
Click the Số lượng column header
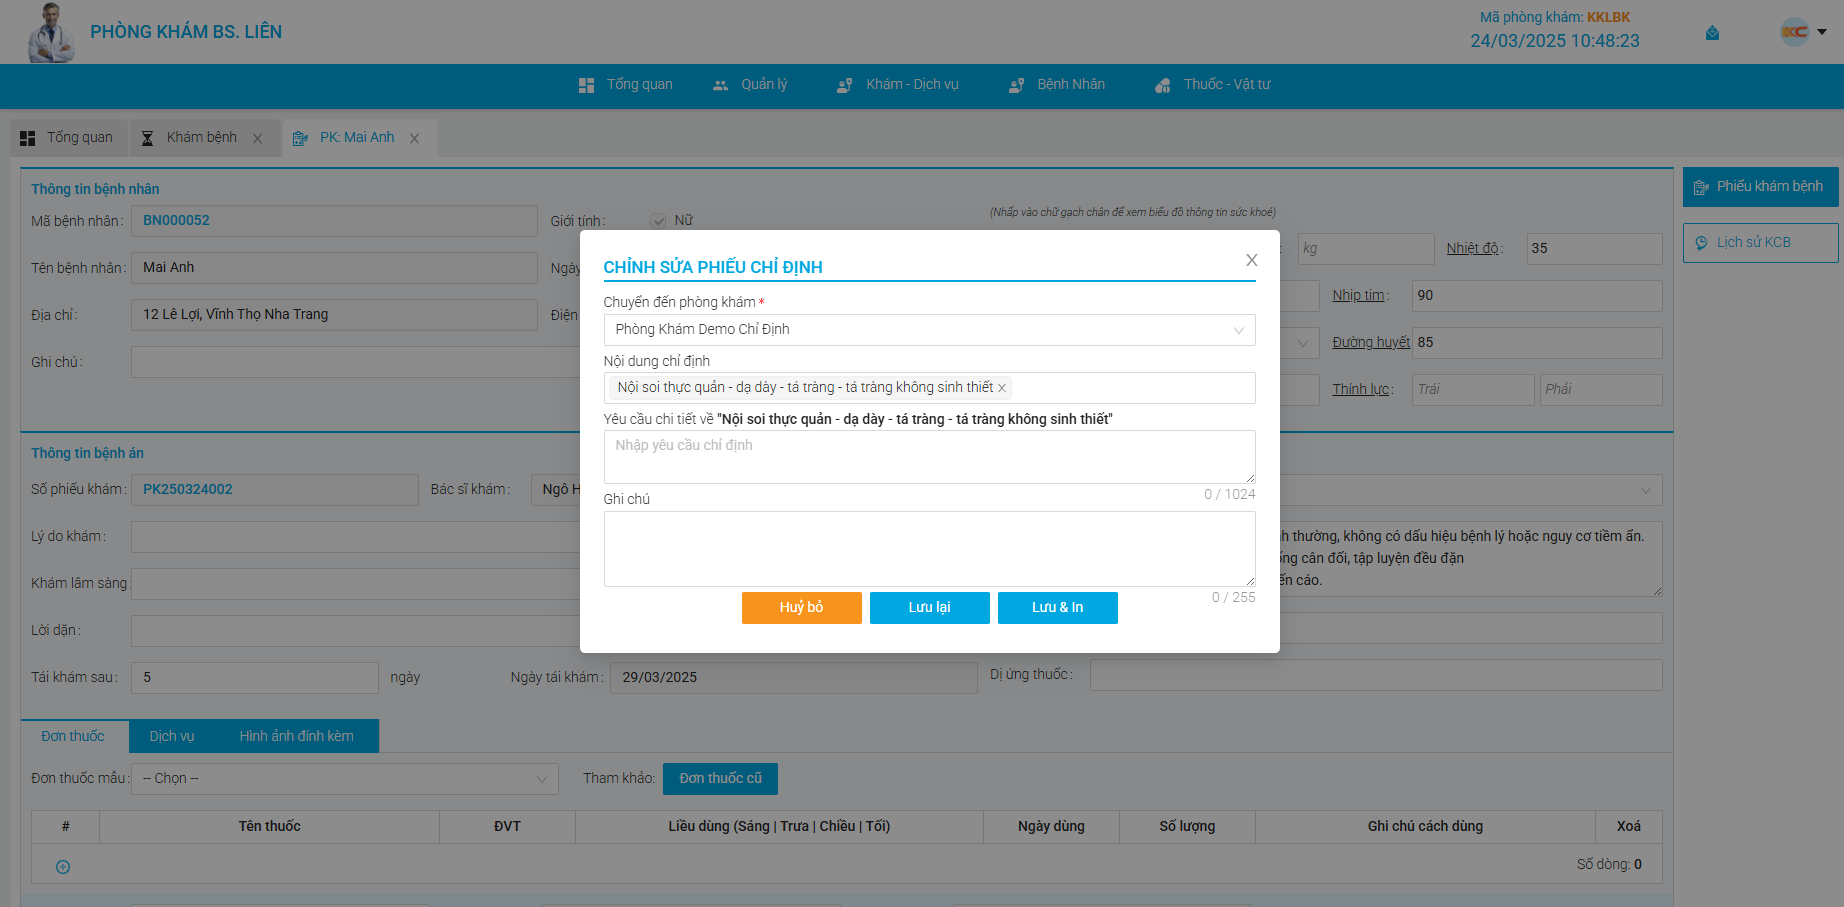pyautogui.click(x=1187, y=827)
